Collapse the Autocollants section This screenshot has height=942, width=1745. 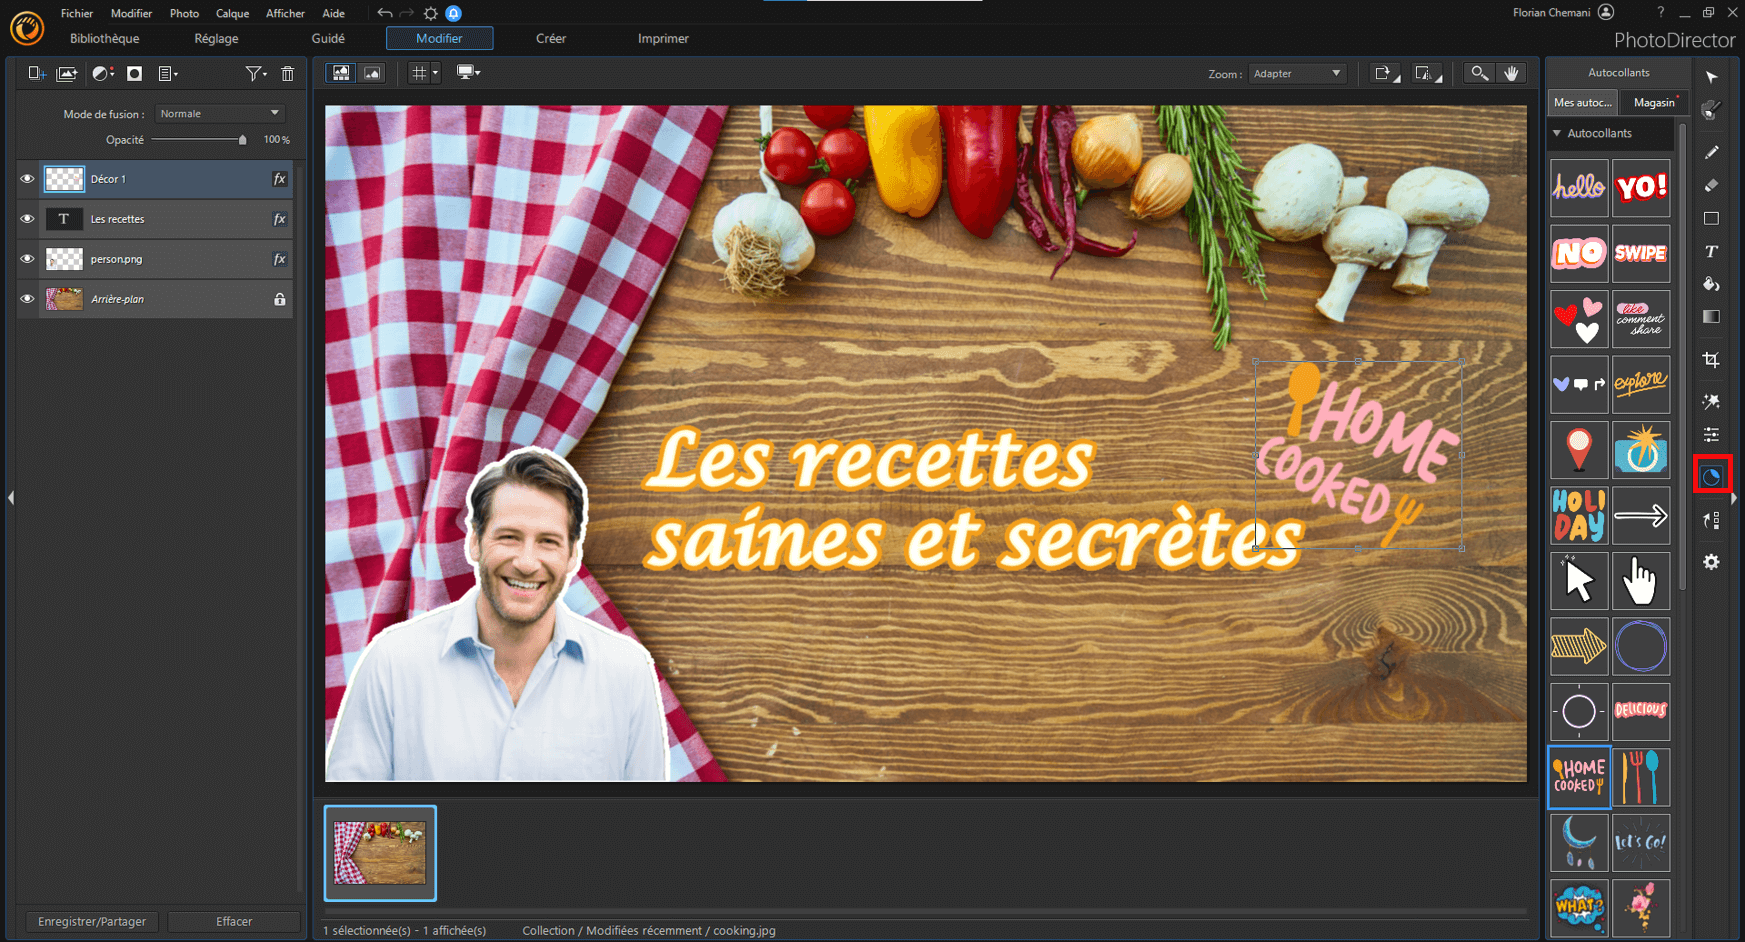[x=1557, y=133]
